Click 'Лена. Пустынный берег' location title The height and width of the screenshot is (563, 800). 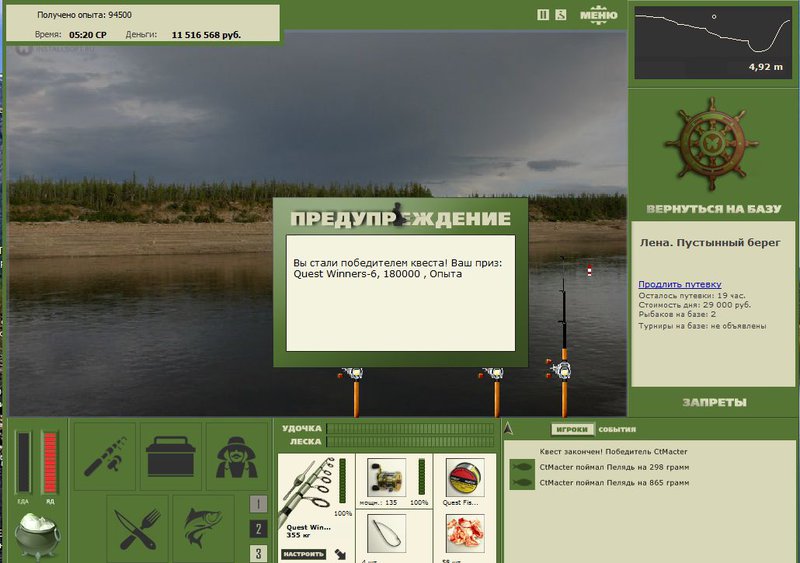710,243
